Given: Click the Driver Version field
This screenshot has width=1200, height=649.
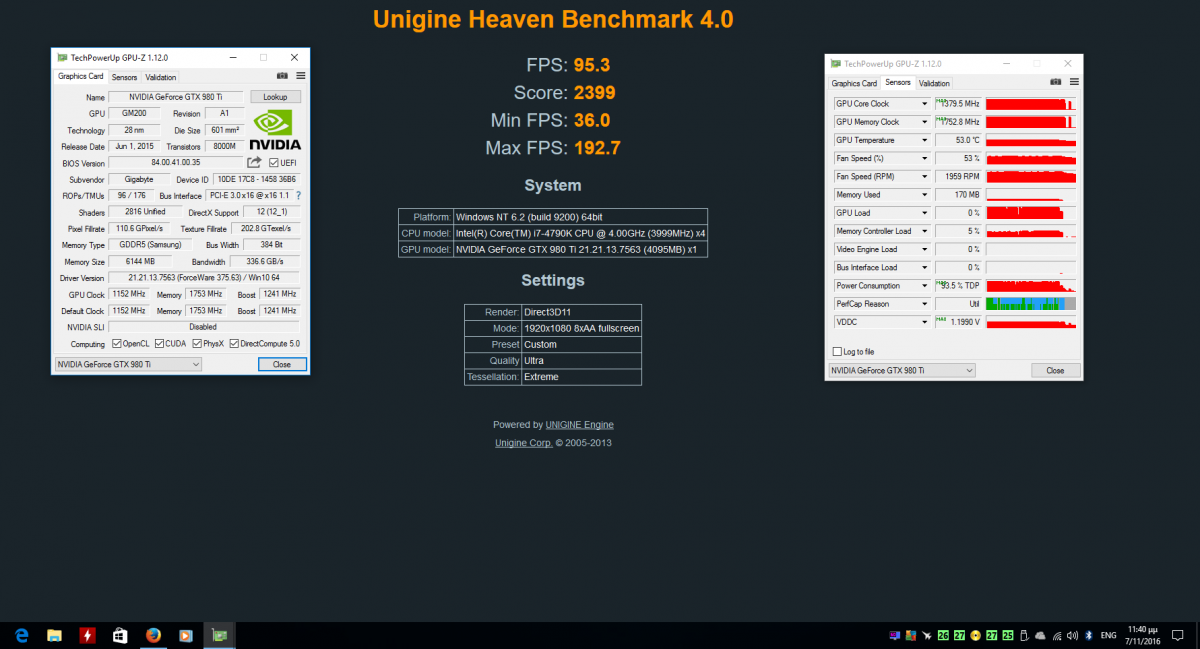Looking at the screenshot, I should pyautogui.click(x=203, y=277).
